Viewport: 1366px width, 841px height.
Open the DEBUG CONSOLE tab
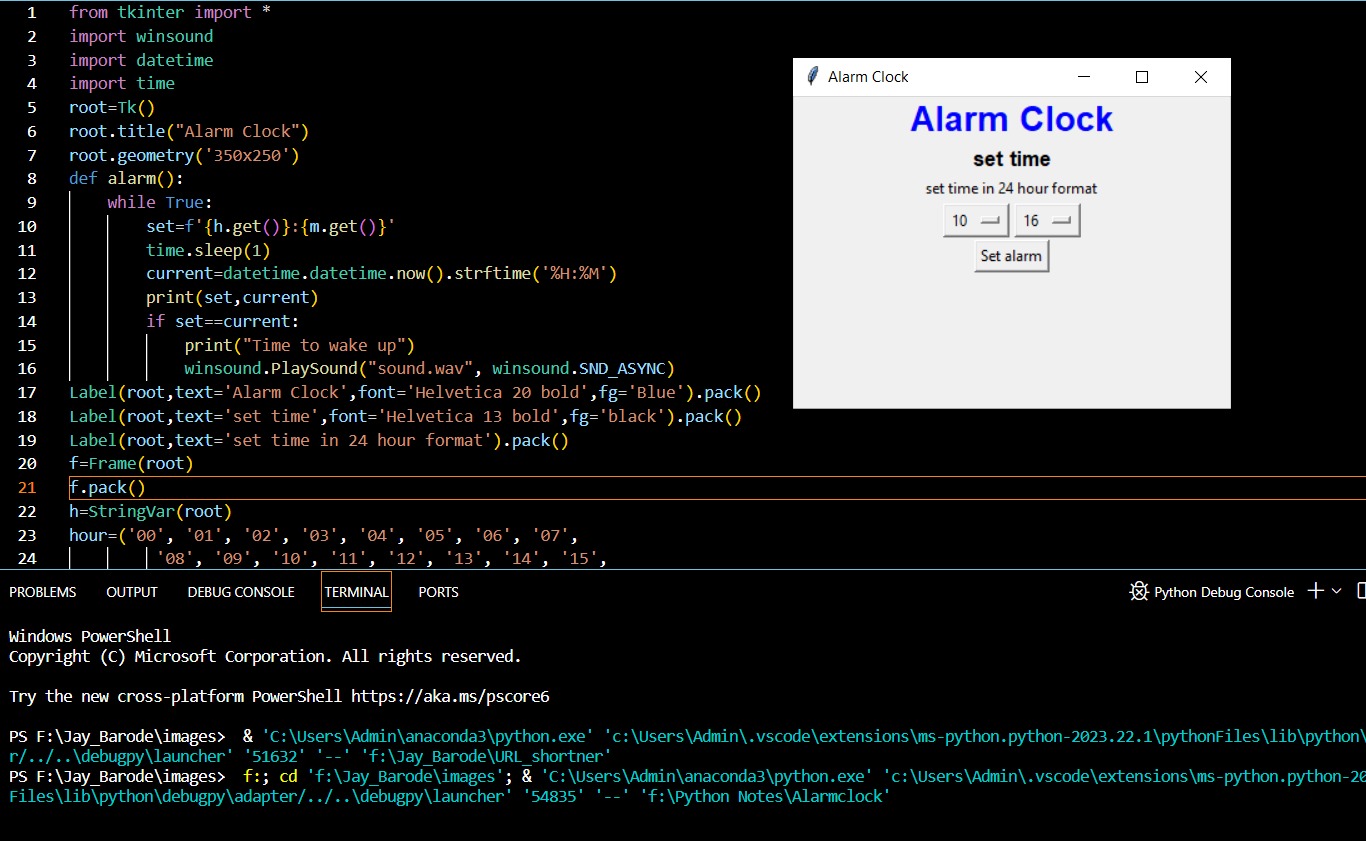pos(241,592)
